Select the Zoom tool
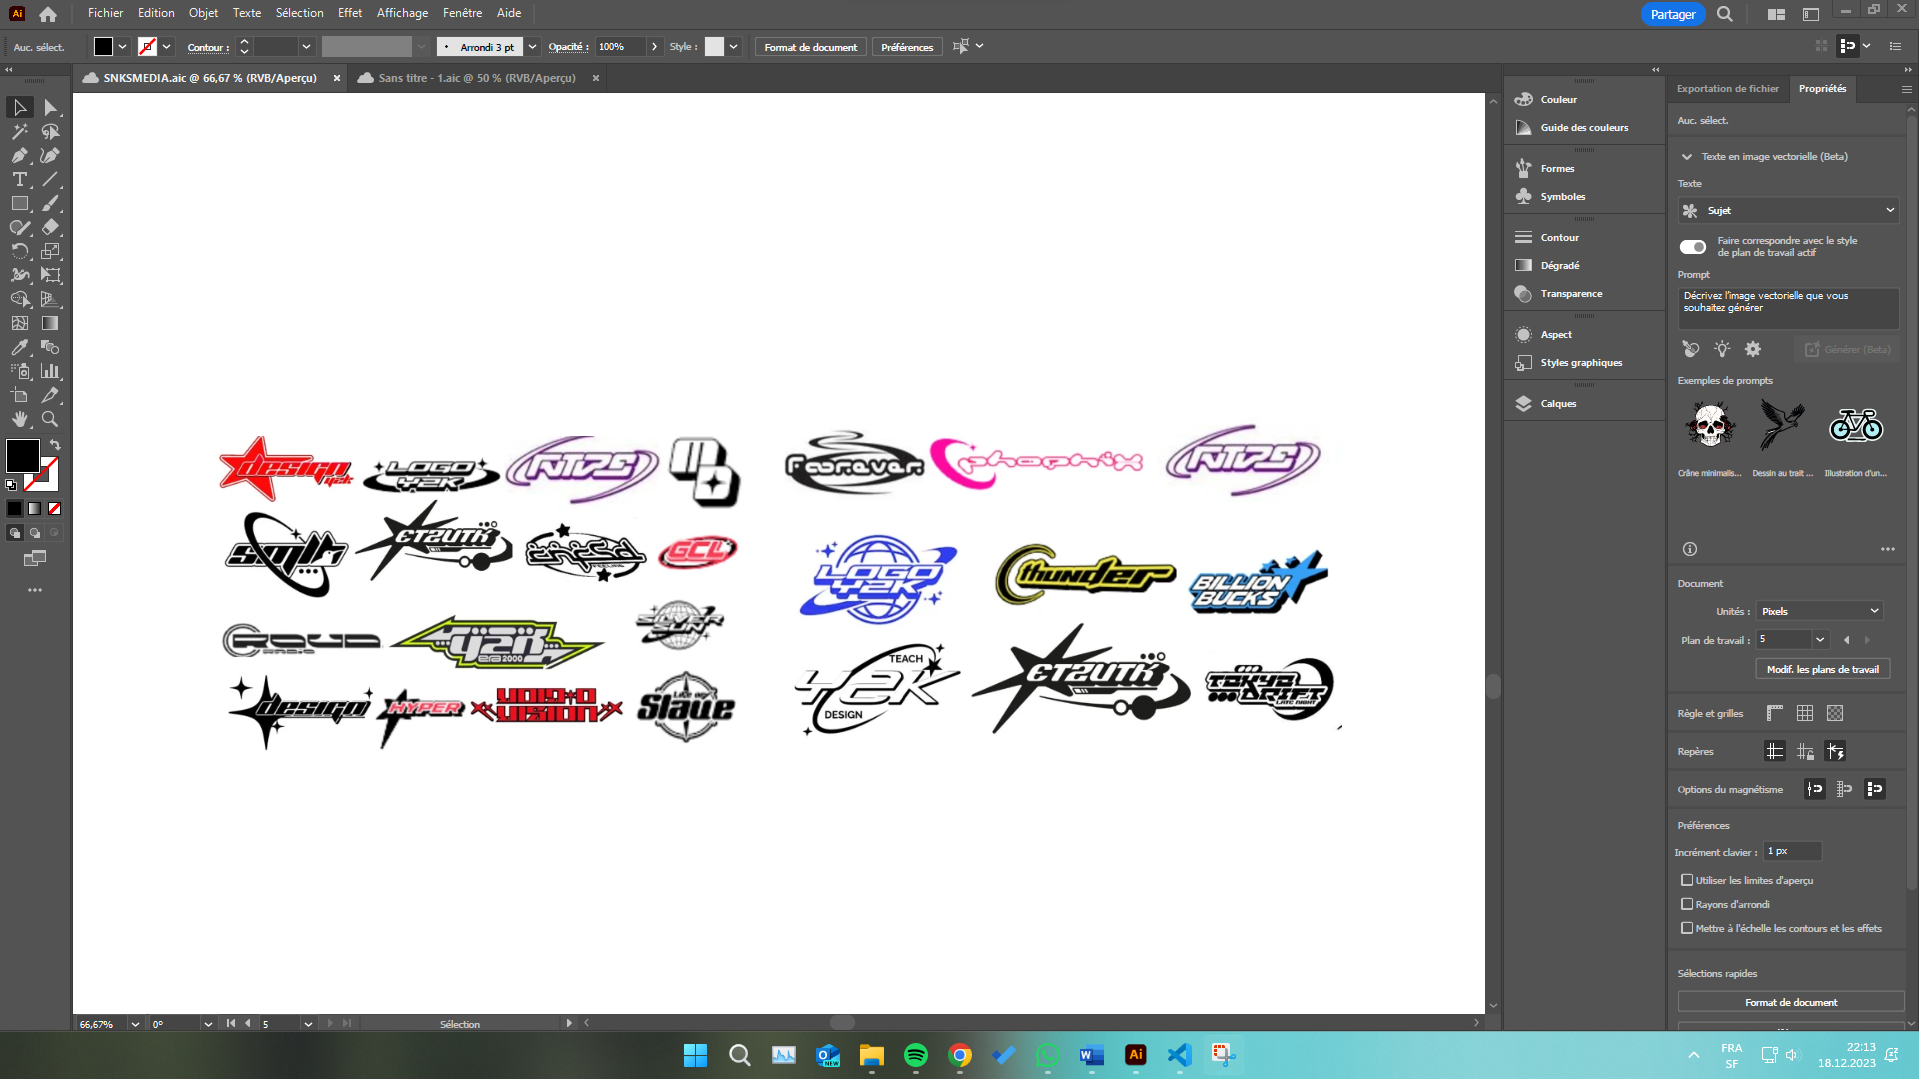The width and height of the screenshot is (1919, 1079). pos(50,419)
